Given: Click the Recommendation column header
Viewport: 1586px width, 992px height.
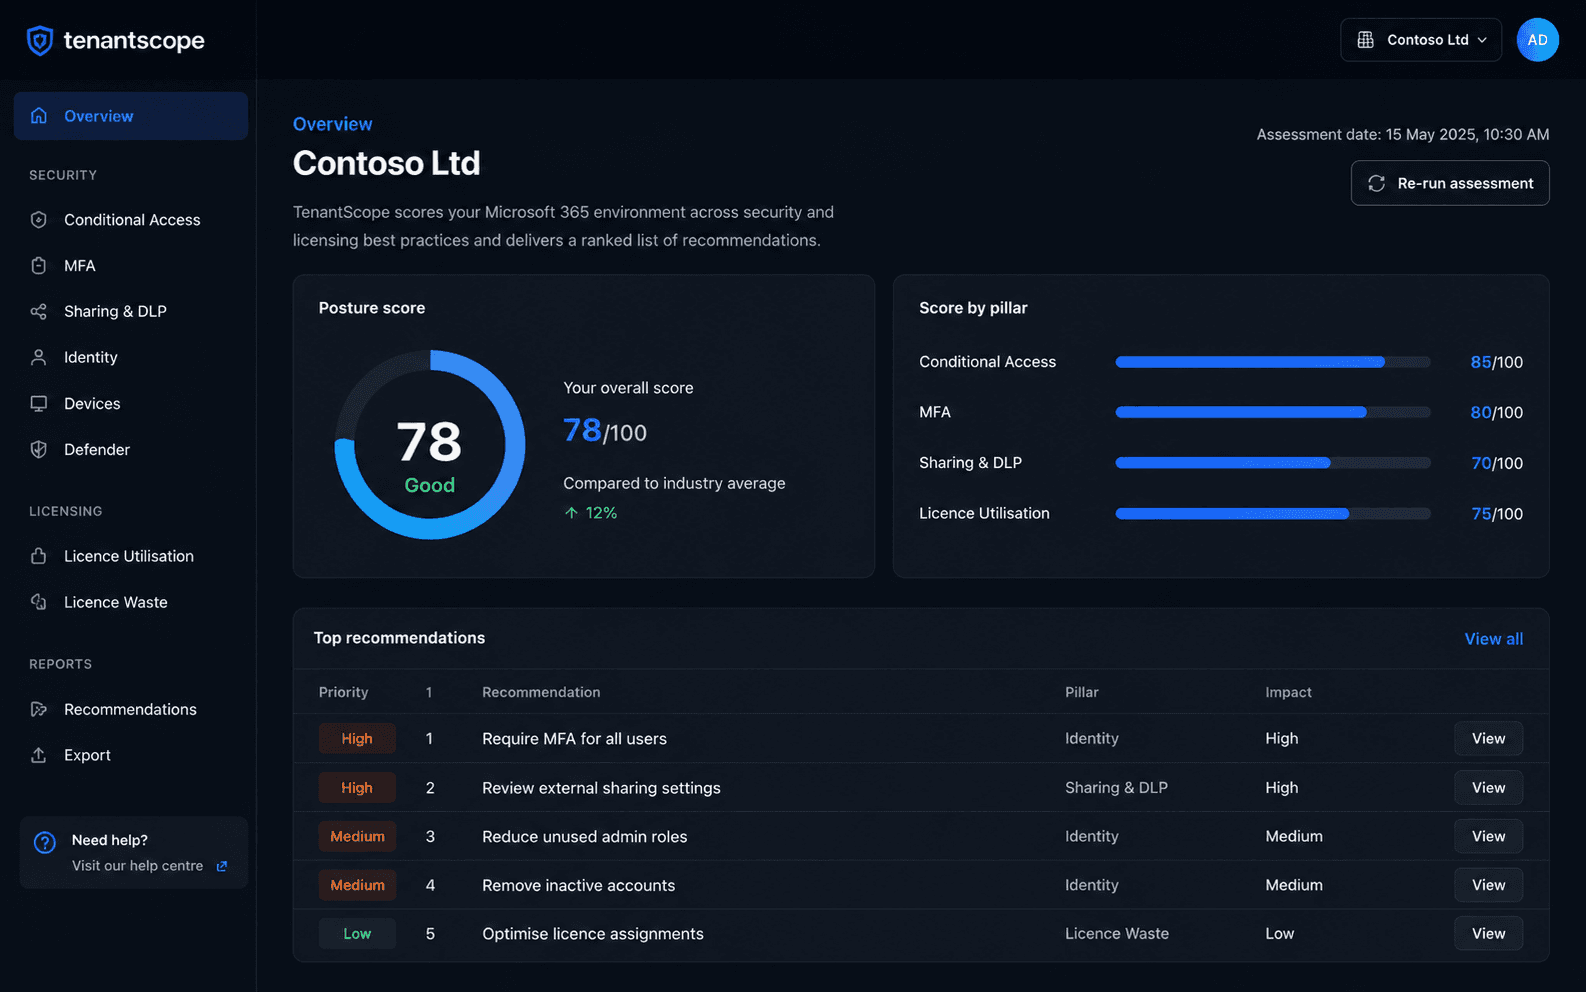Looking at the screenshot, I should [x=541, y=692].
